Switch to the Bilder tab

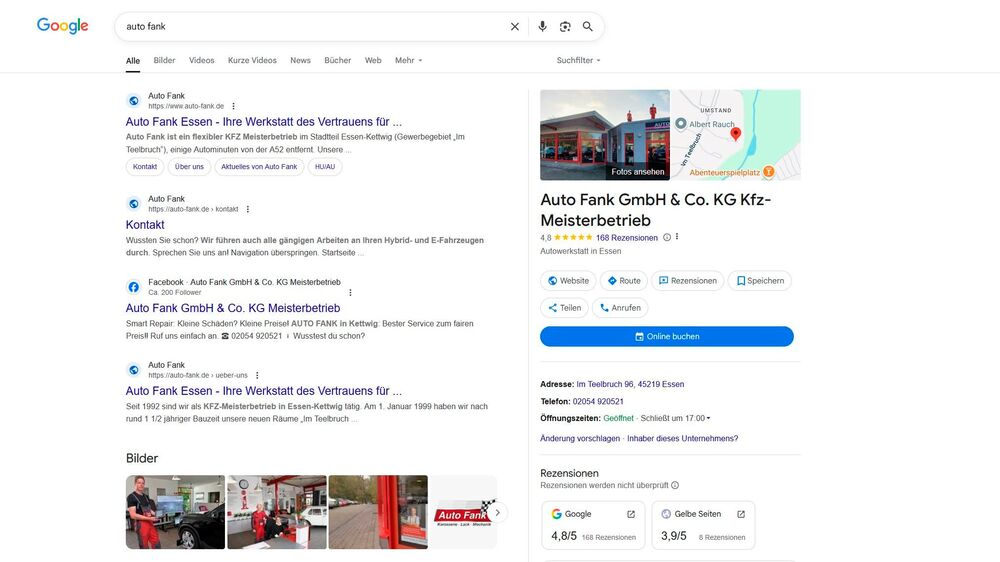coord(164,61)
